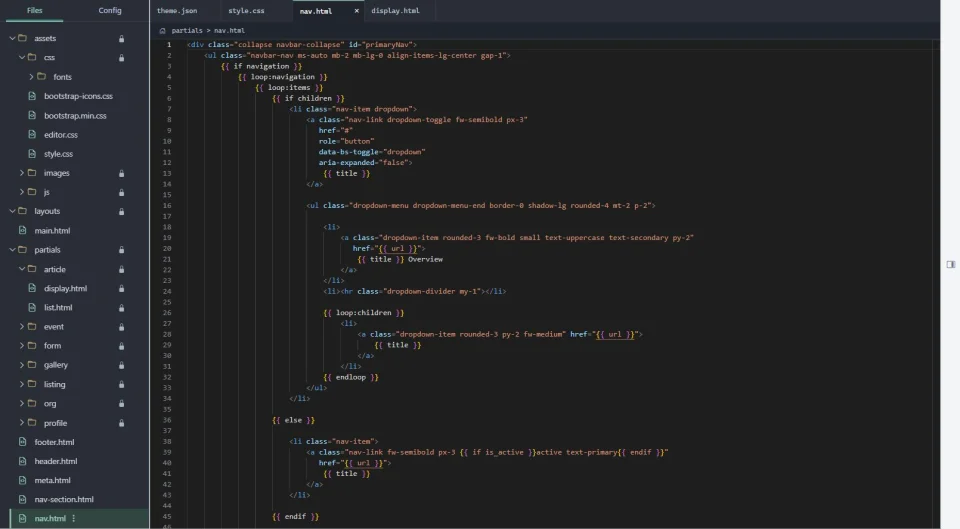
Task: Open footer.html file
Action: point(54,441)
